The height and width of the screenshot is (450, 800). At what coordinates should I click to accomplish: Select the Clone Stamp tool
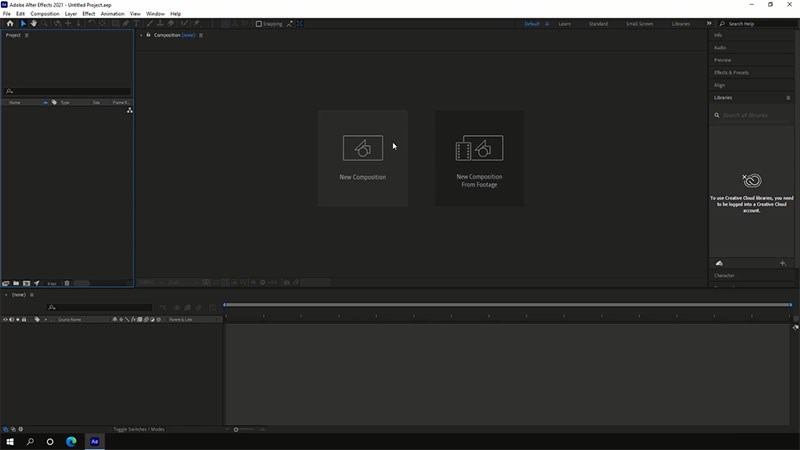point(160,23)
